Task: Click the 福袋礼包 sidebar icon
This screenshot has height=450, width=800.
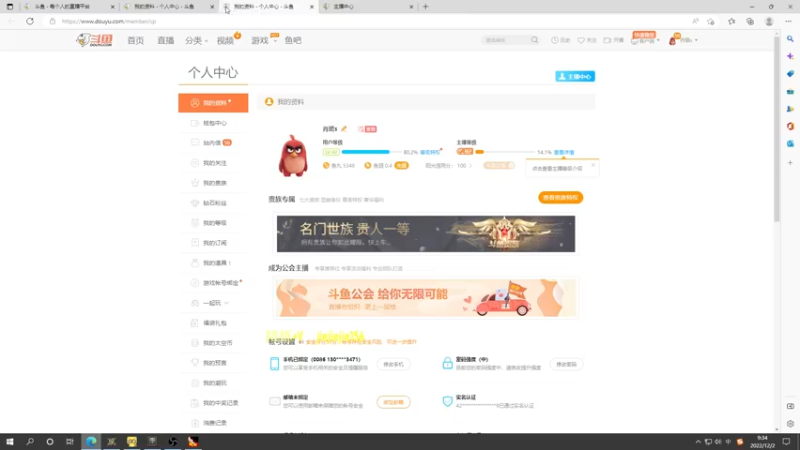Action: coord(195,323)
